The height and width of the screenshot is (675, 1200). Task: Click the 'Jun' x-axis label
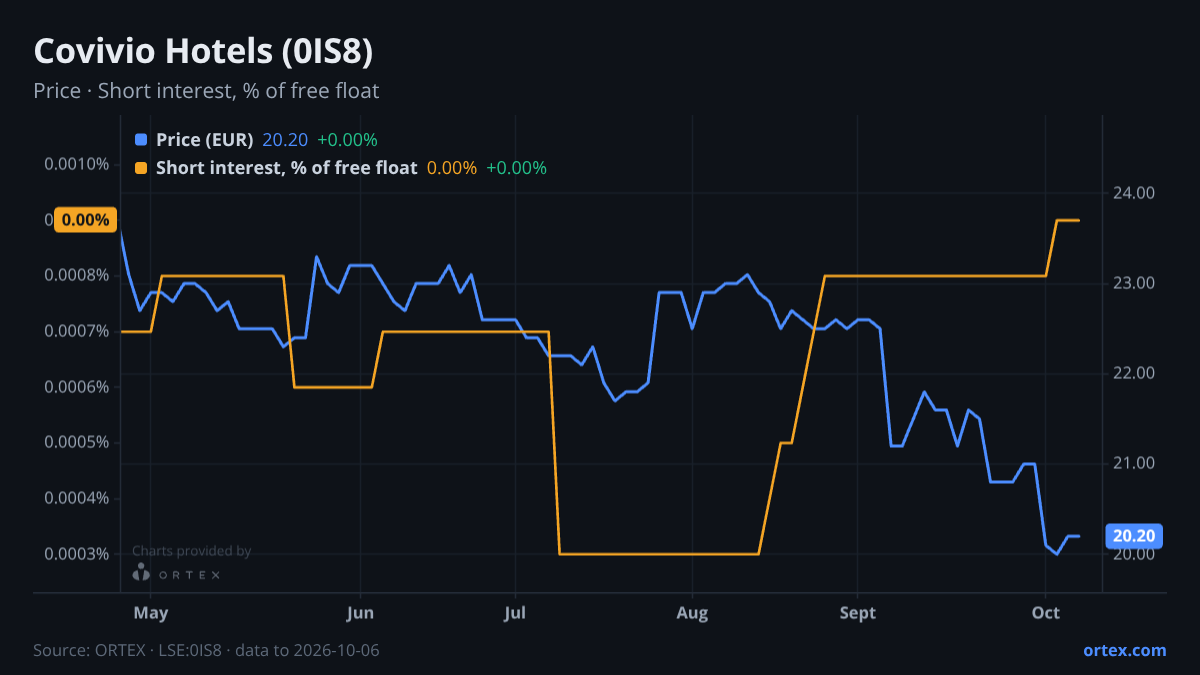coord(359,613)
